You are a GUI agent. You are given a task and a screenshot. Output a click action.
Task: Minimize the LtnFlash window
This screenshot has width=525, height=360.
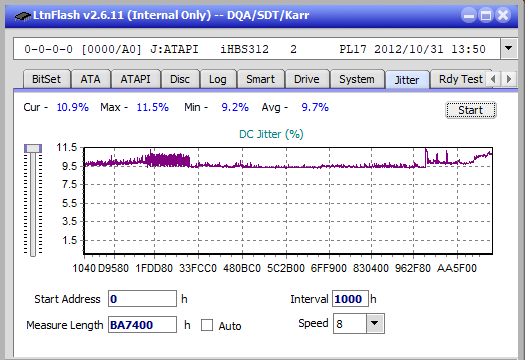click(x=469, y=15)
